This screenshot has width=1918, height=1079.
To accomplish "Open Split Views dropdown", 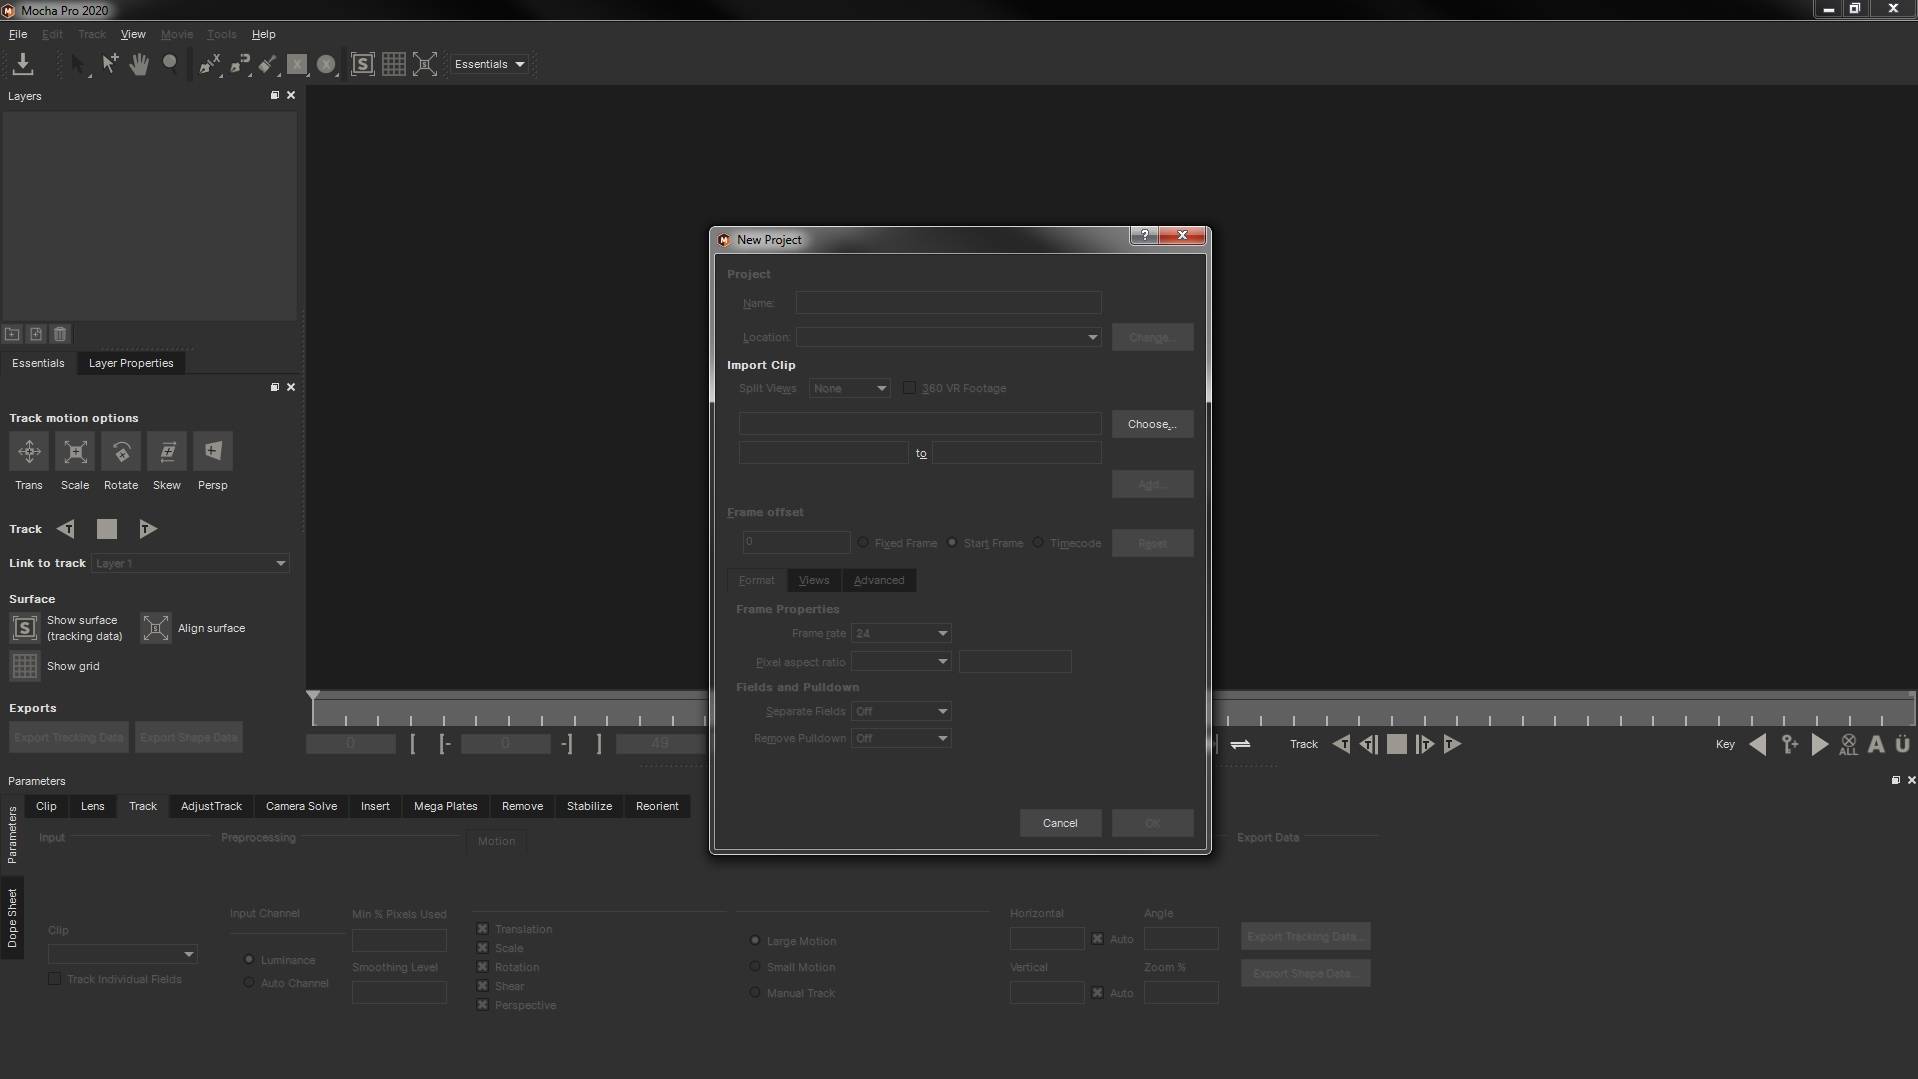I will click(x=849, y=388).
